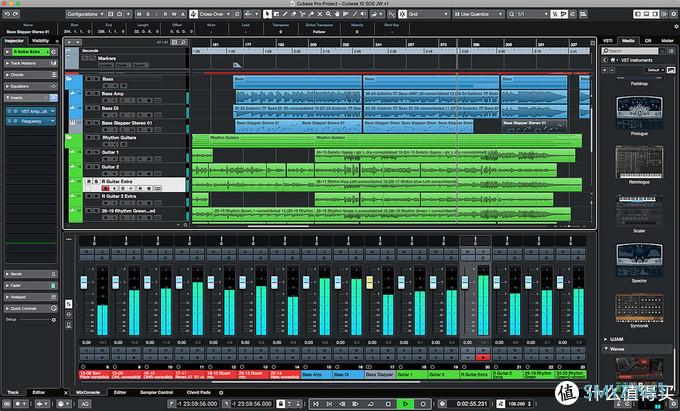Select the Draw pencil tool
Viewport: 680px width, 411px height.
coord(285,14)
